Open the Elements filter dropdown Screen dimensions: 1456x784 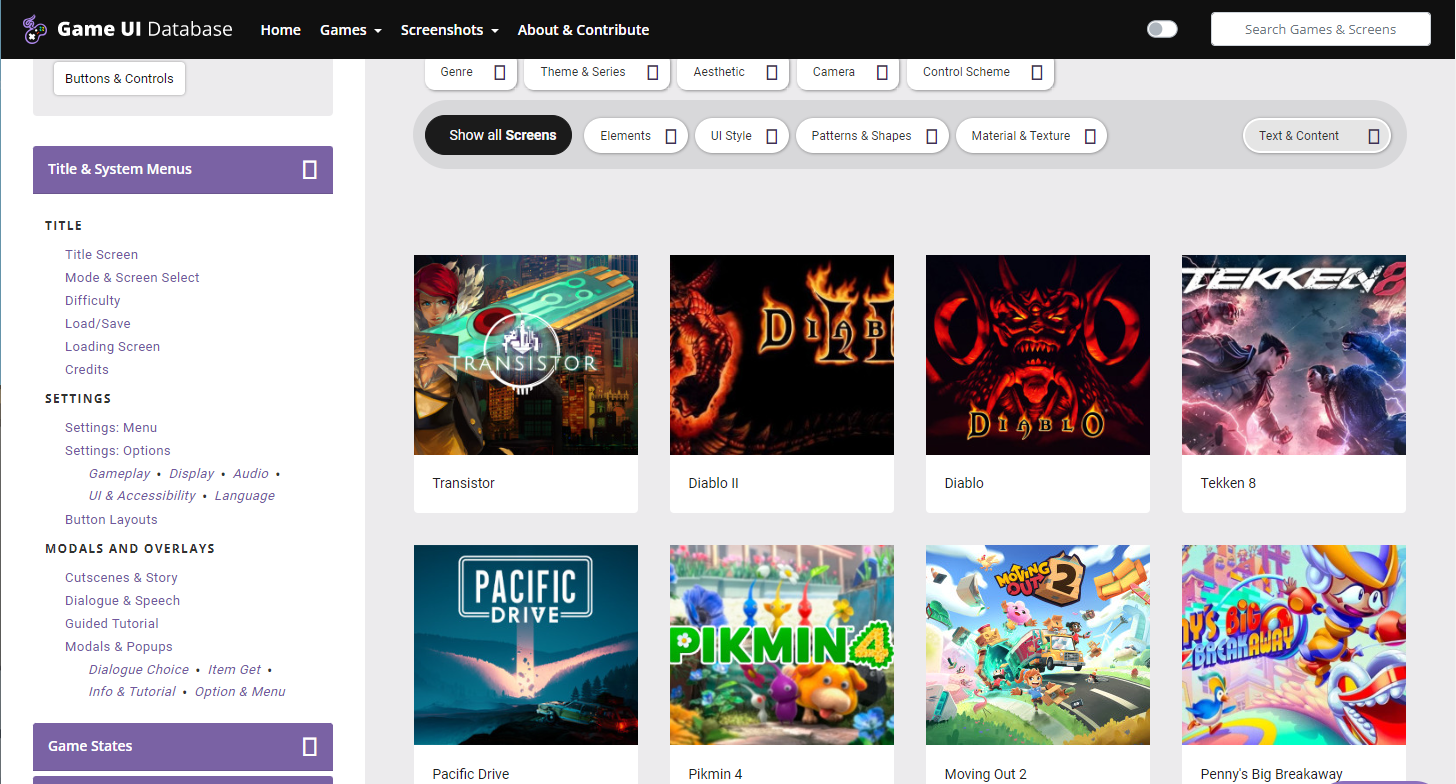(636, 136)
